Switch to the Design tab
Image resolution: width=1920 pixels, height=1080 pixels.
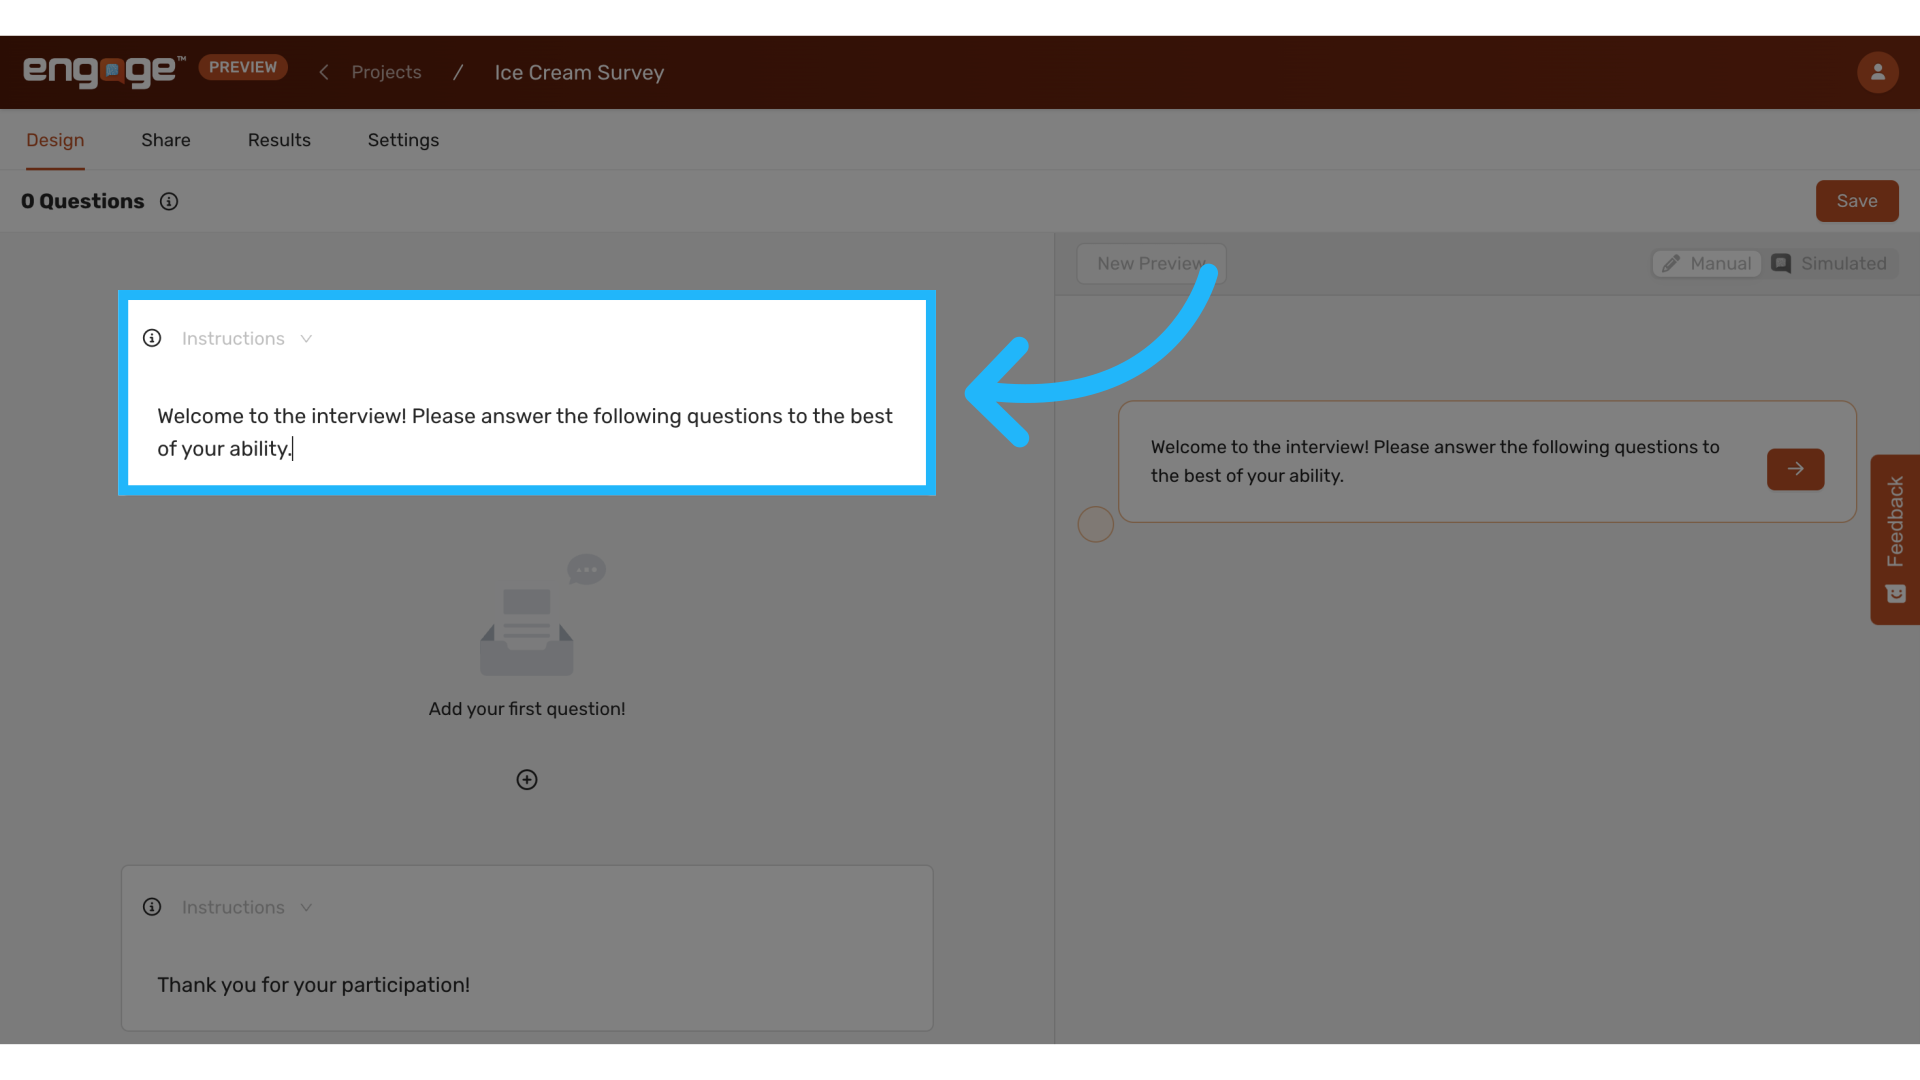pyautogui.click(x=55, y=140)
